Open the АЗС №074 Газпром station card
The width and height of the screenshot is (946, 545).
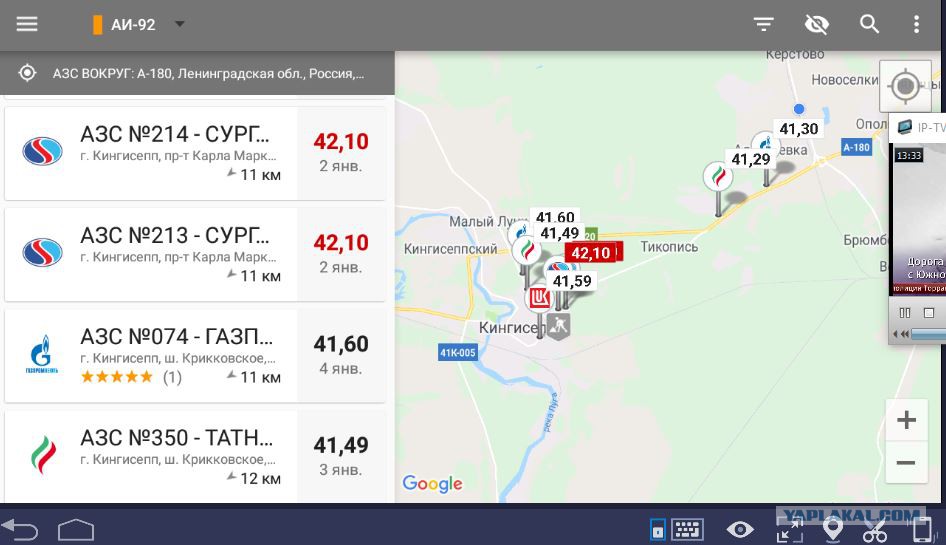pos(195,356)
